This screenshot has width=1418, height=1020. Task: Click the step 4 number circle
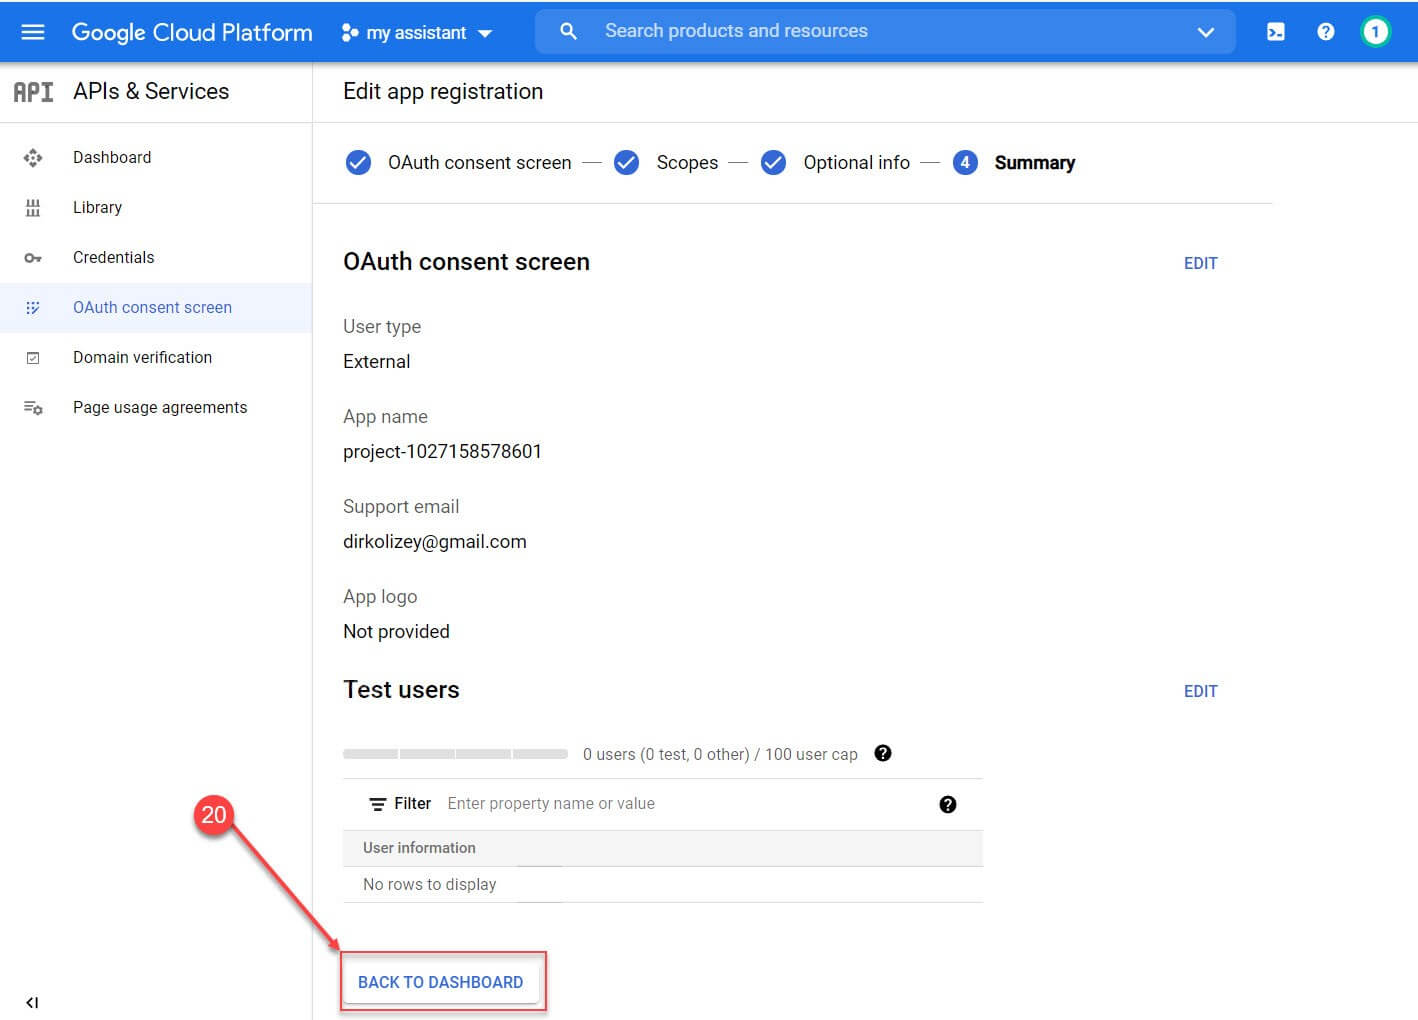point(965,162)
